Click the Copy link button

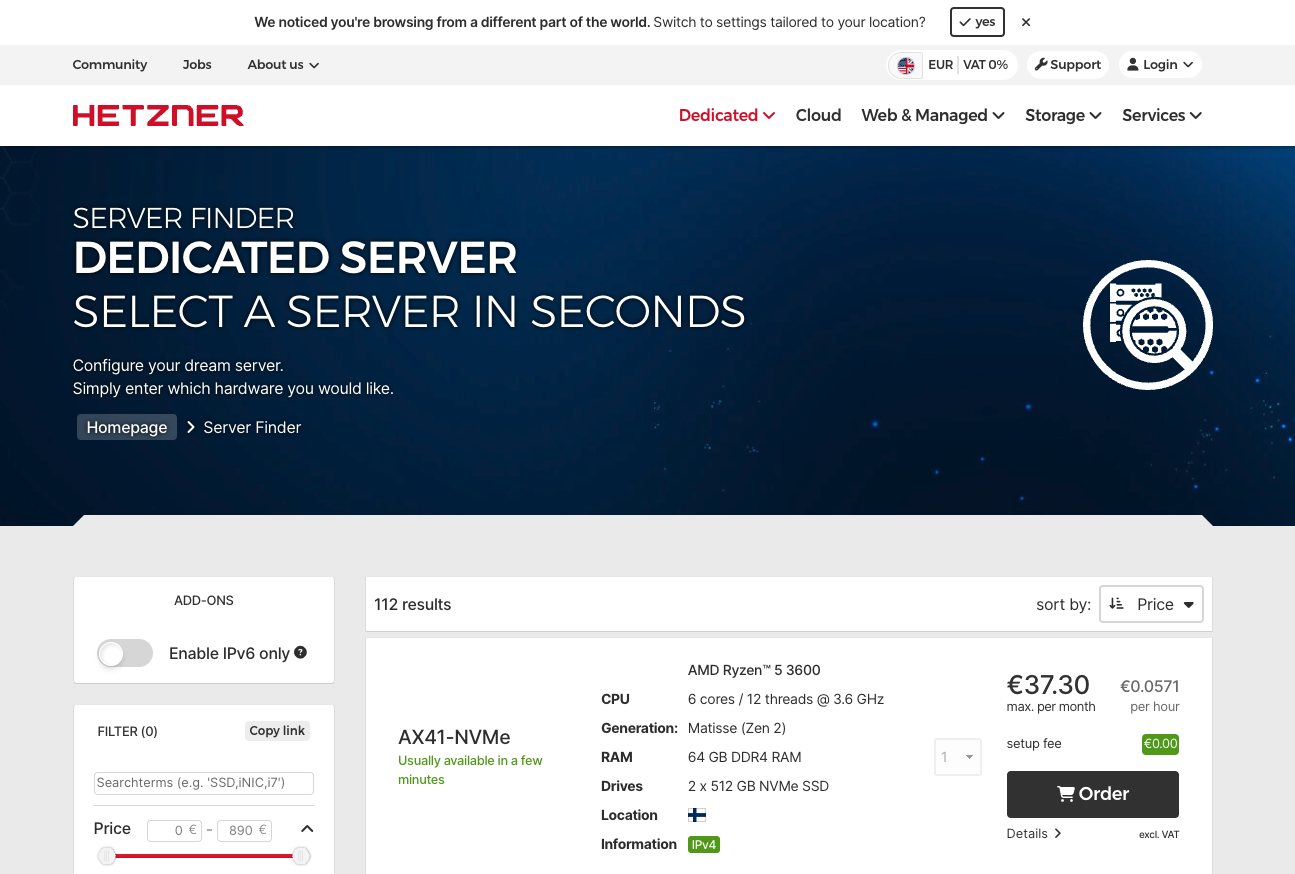click(277, 730)
